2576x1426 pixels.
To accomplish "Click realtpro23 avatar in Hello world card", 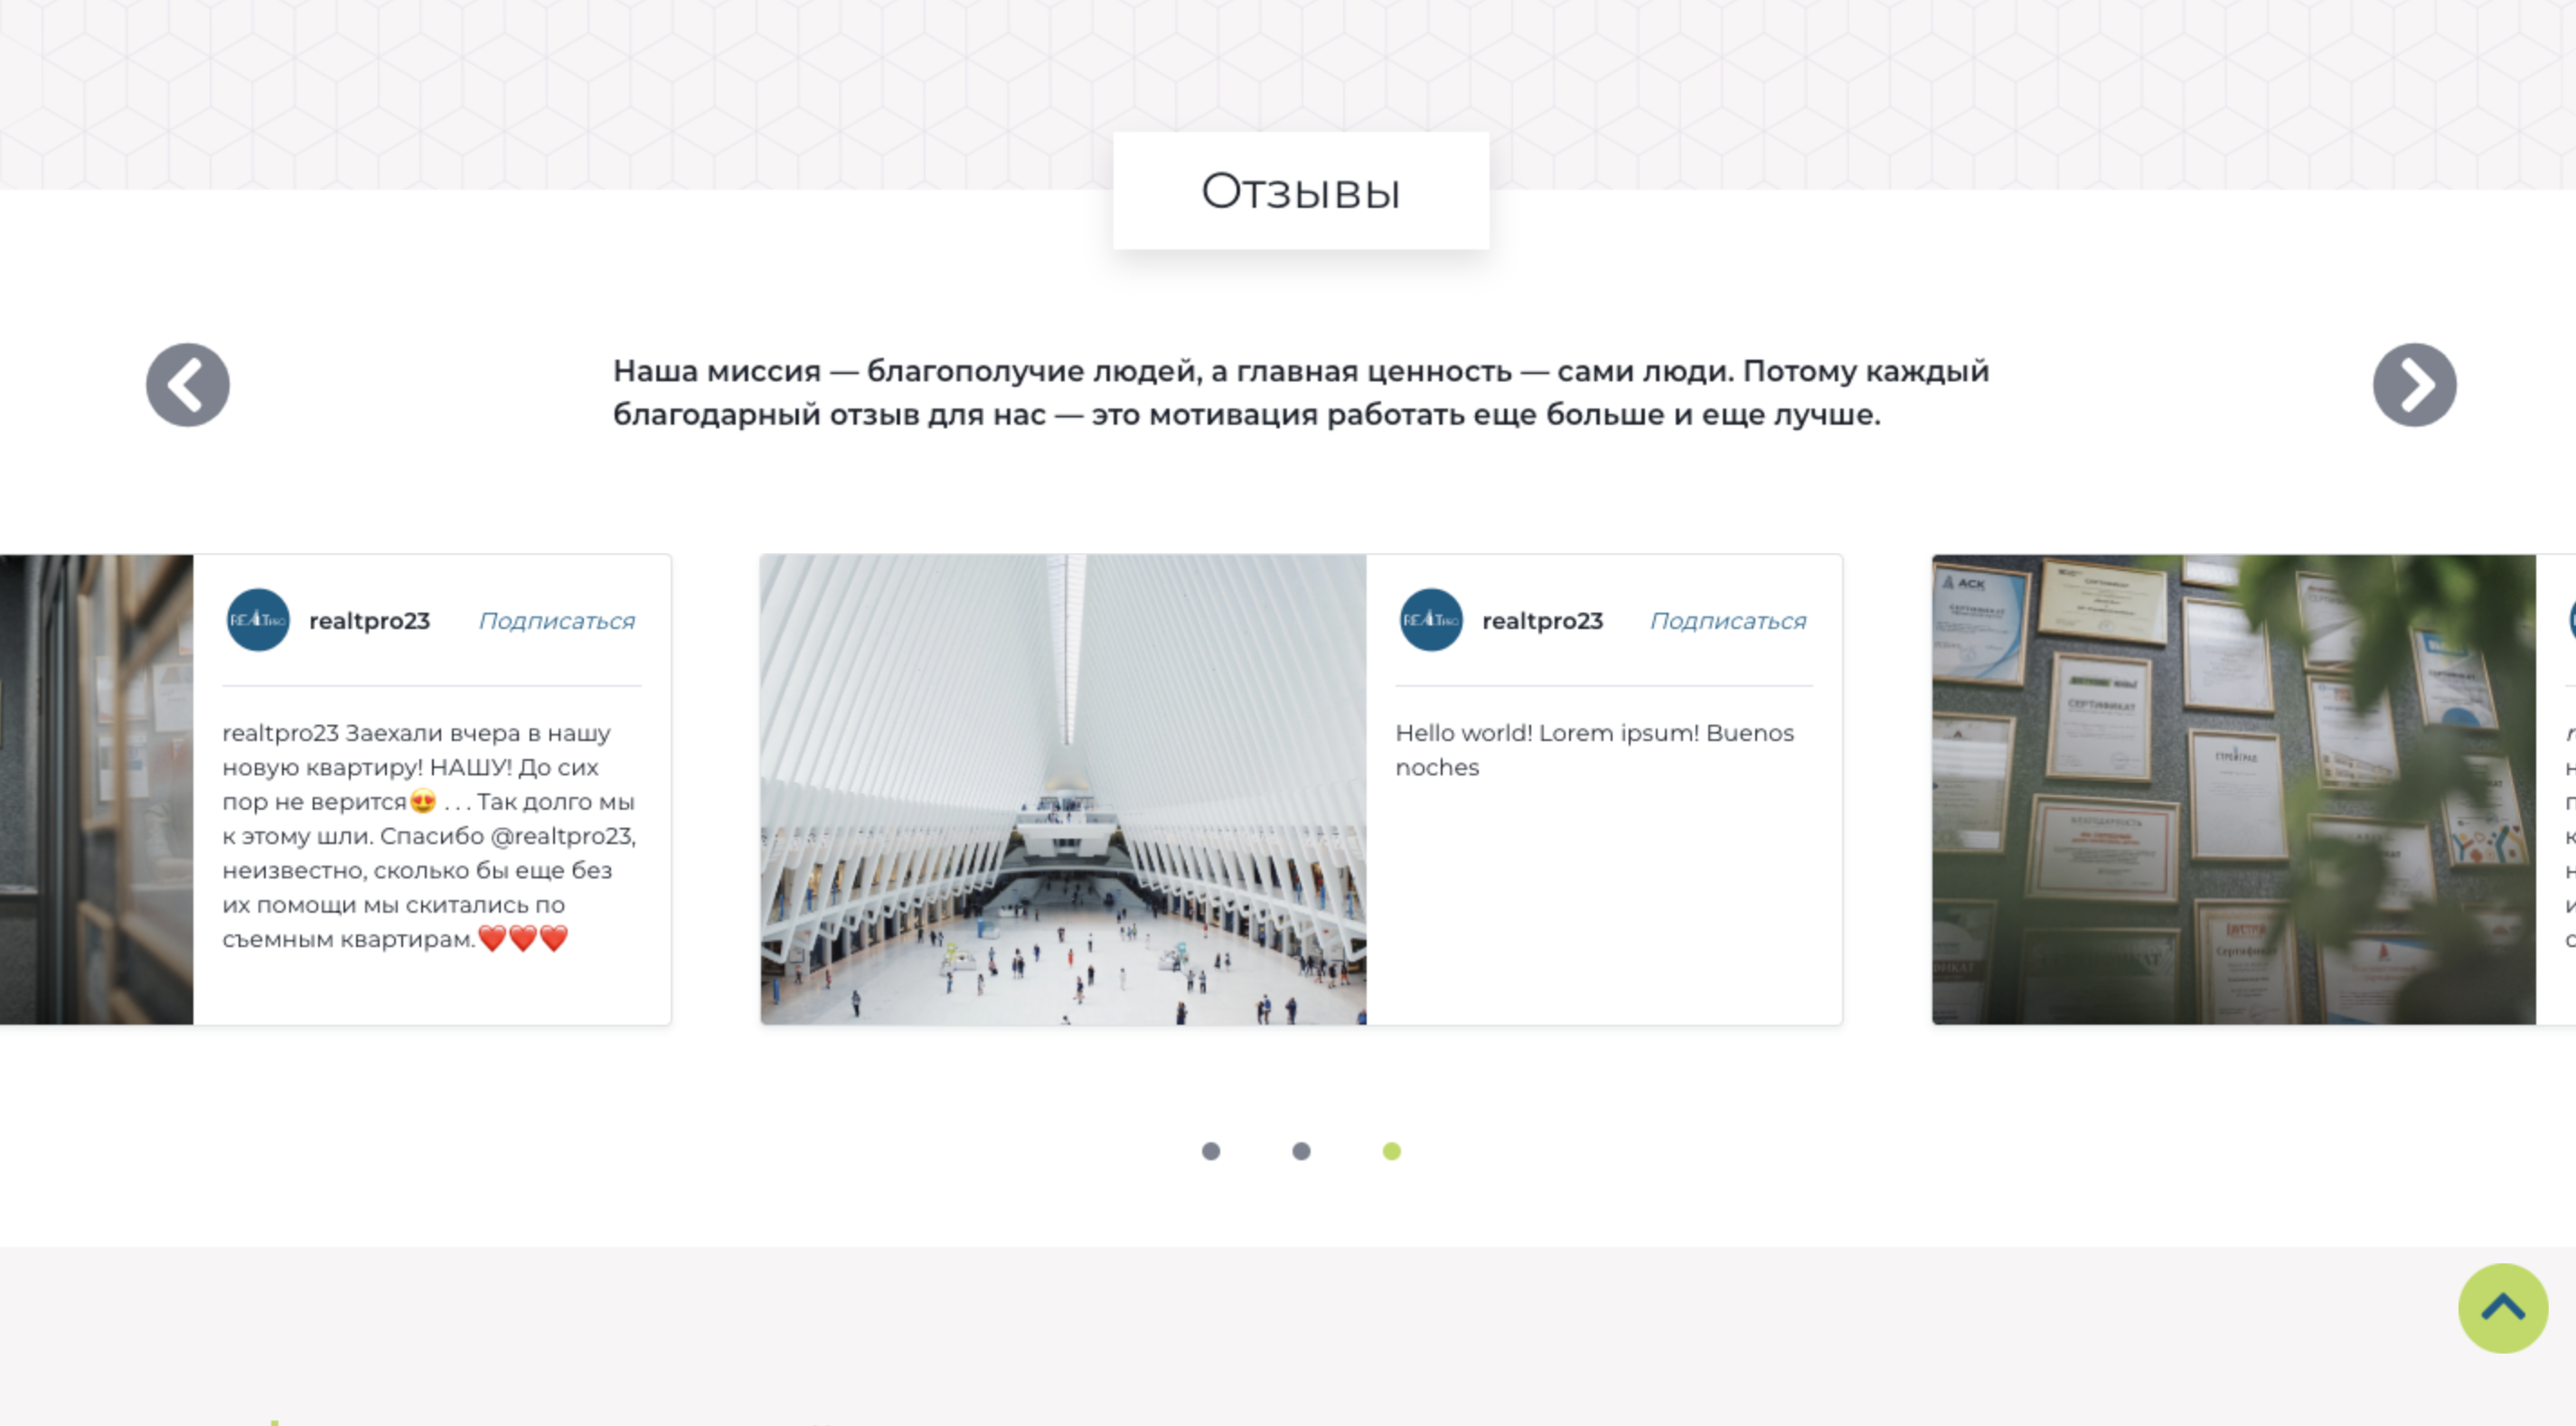I will coord(1431,620).
